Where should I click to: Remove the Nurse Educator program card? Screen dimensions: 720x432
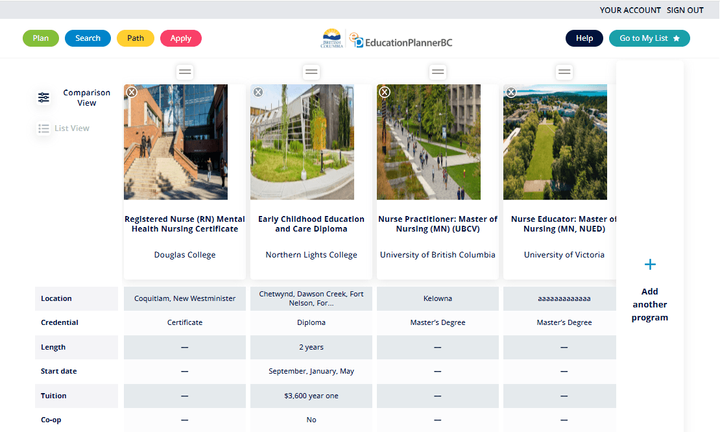point(511,92)
